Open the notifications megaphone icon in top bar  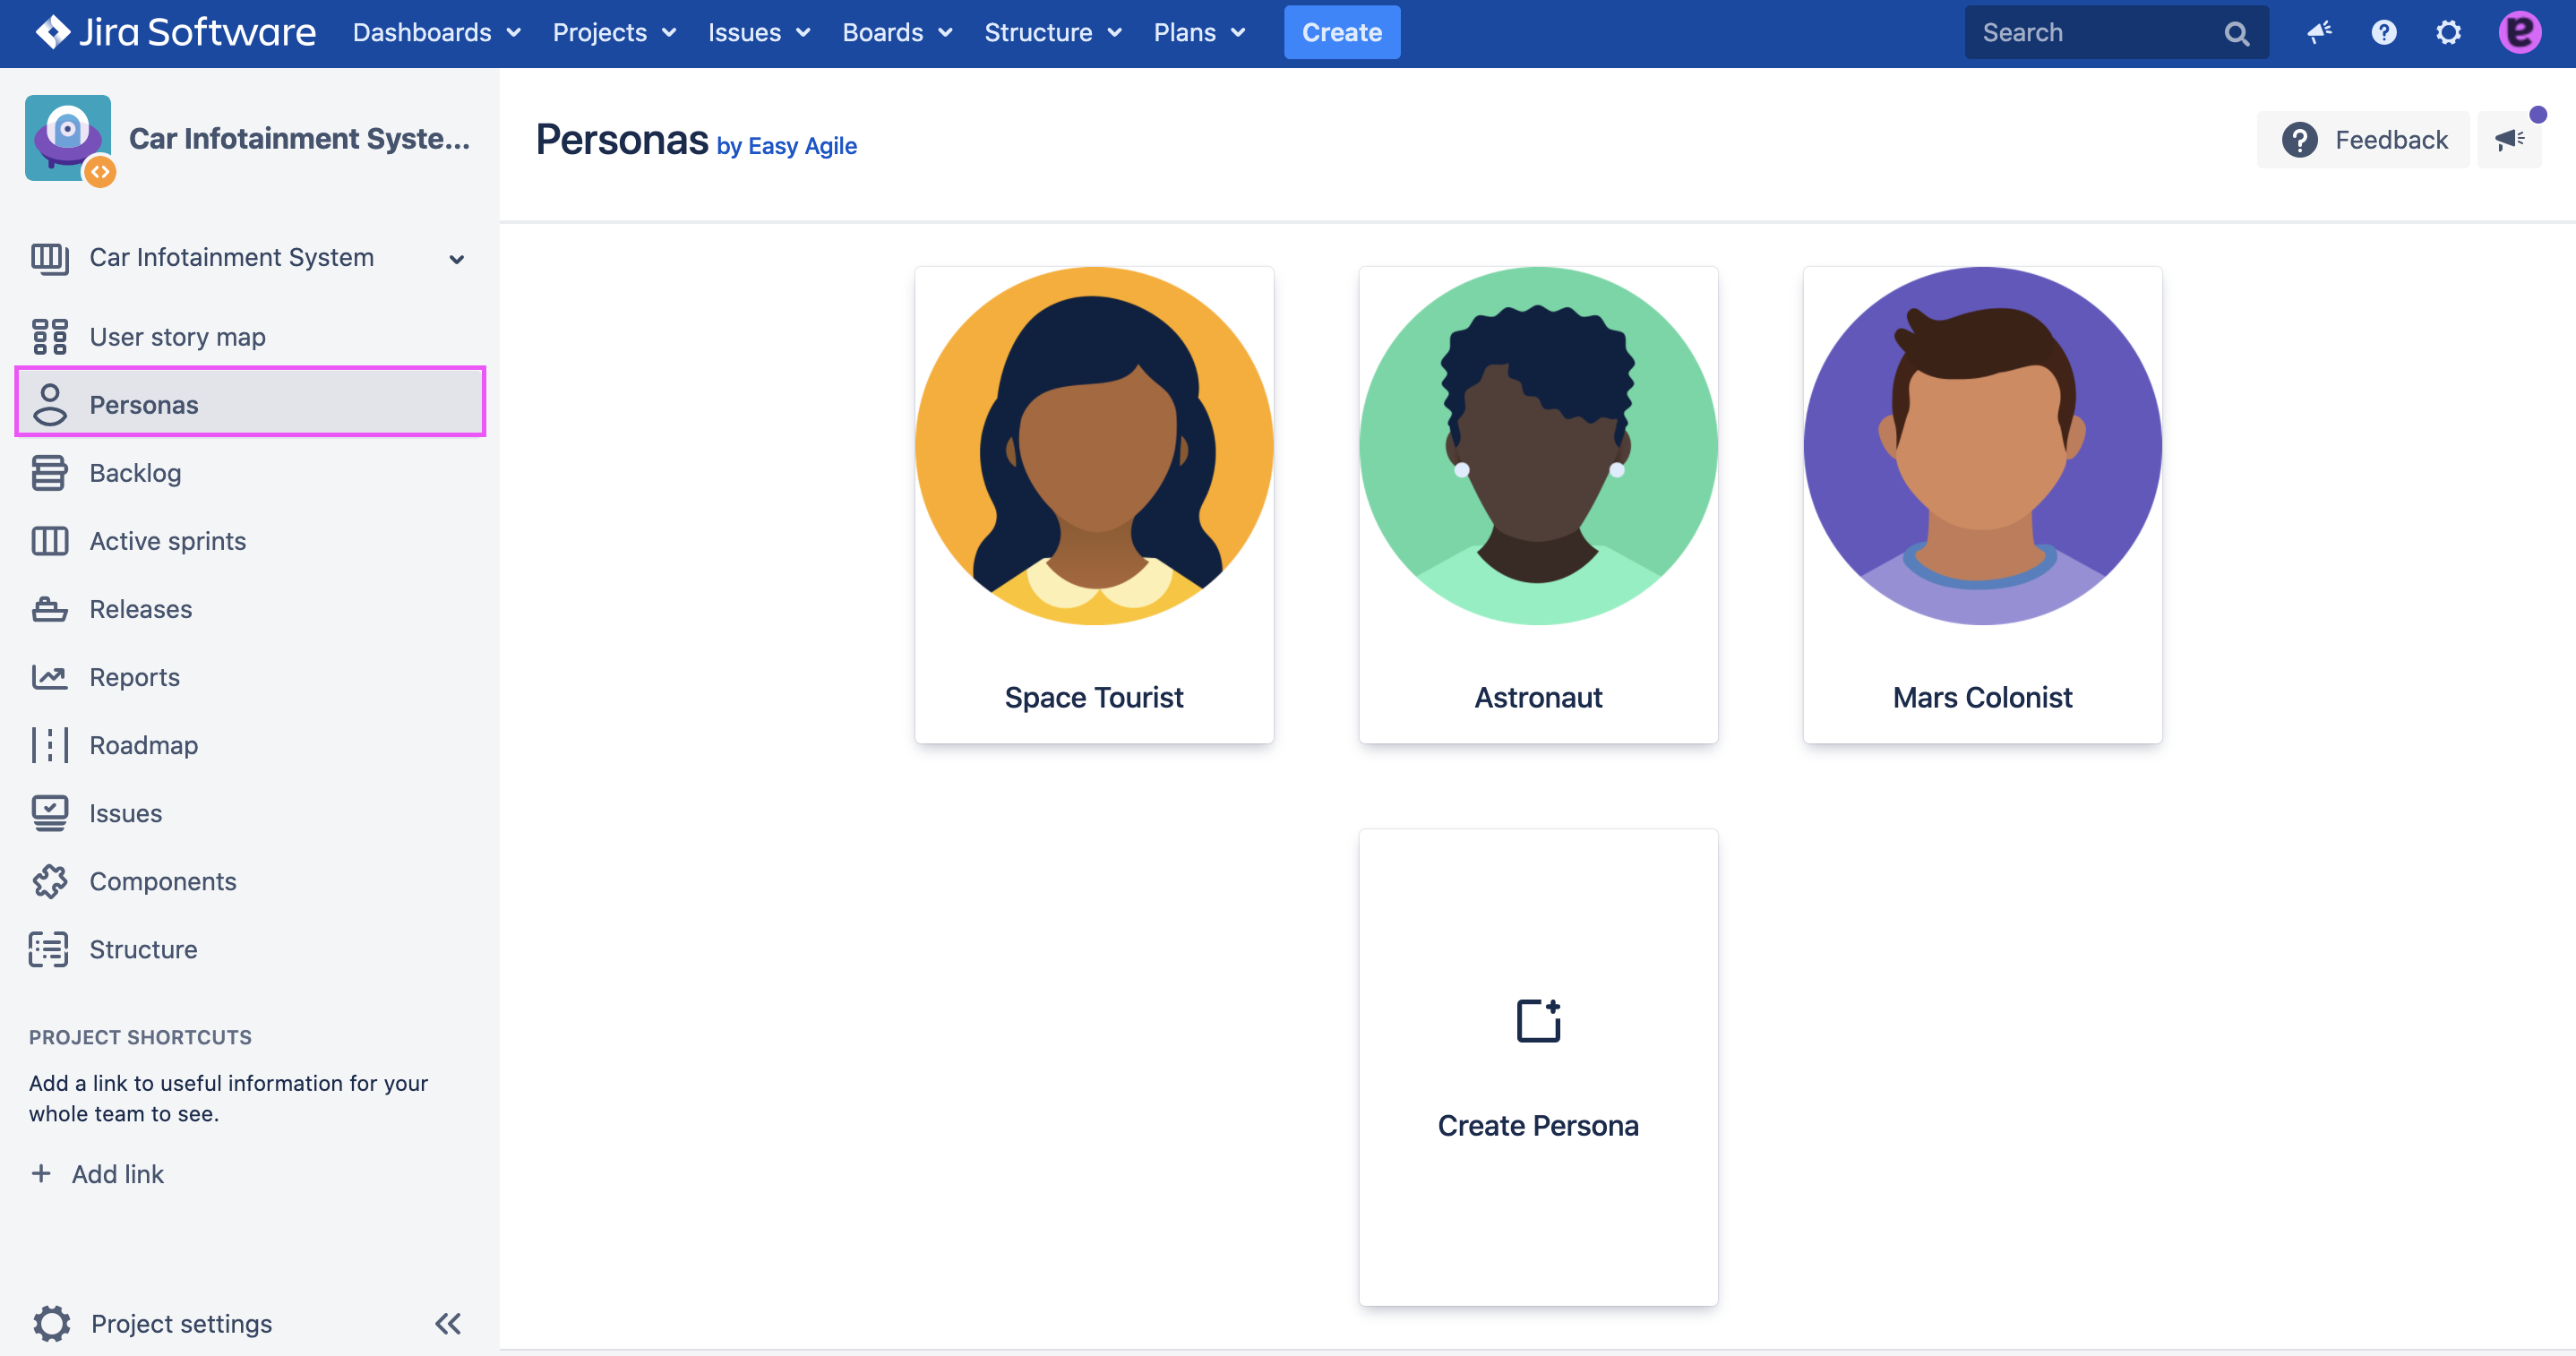(x=2319, y=32)
